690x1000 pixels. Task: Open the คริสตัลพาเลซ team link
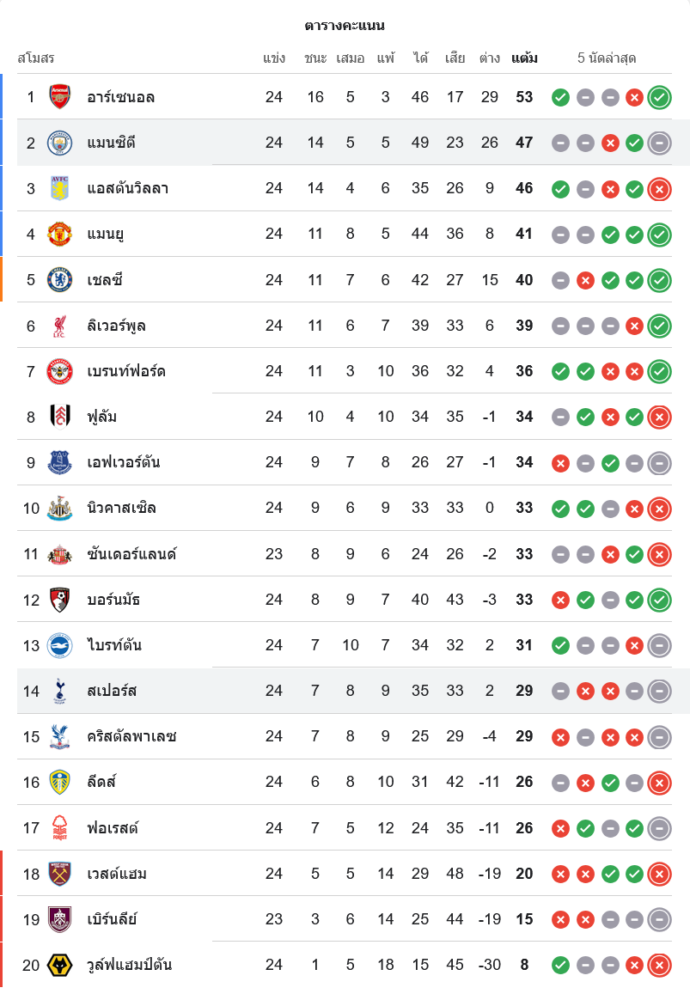tap(131, 737)
